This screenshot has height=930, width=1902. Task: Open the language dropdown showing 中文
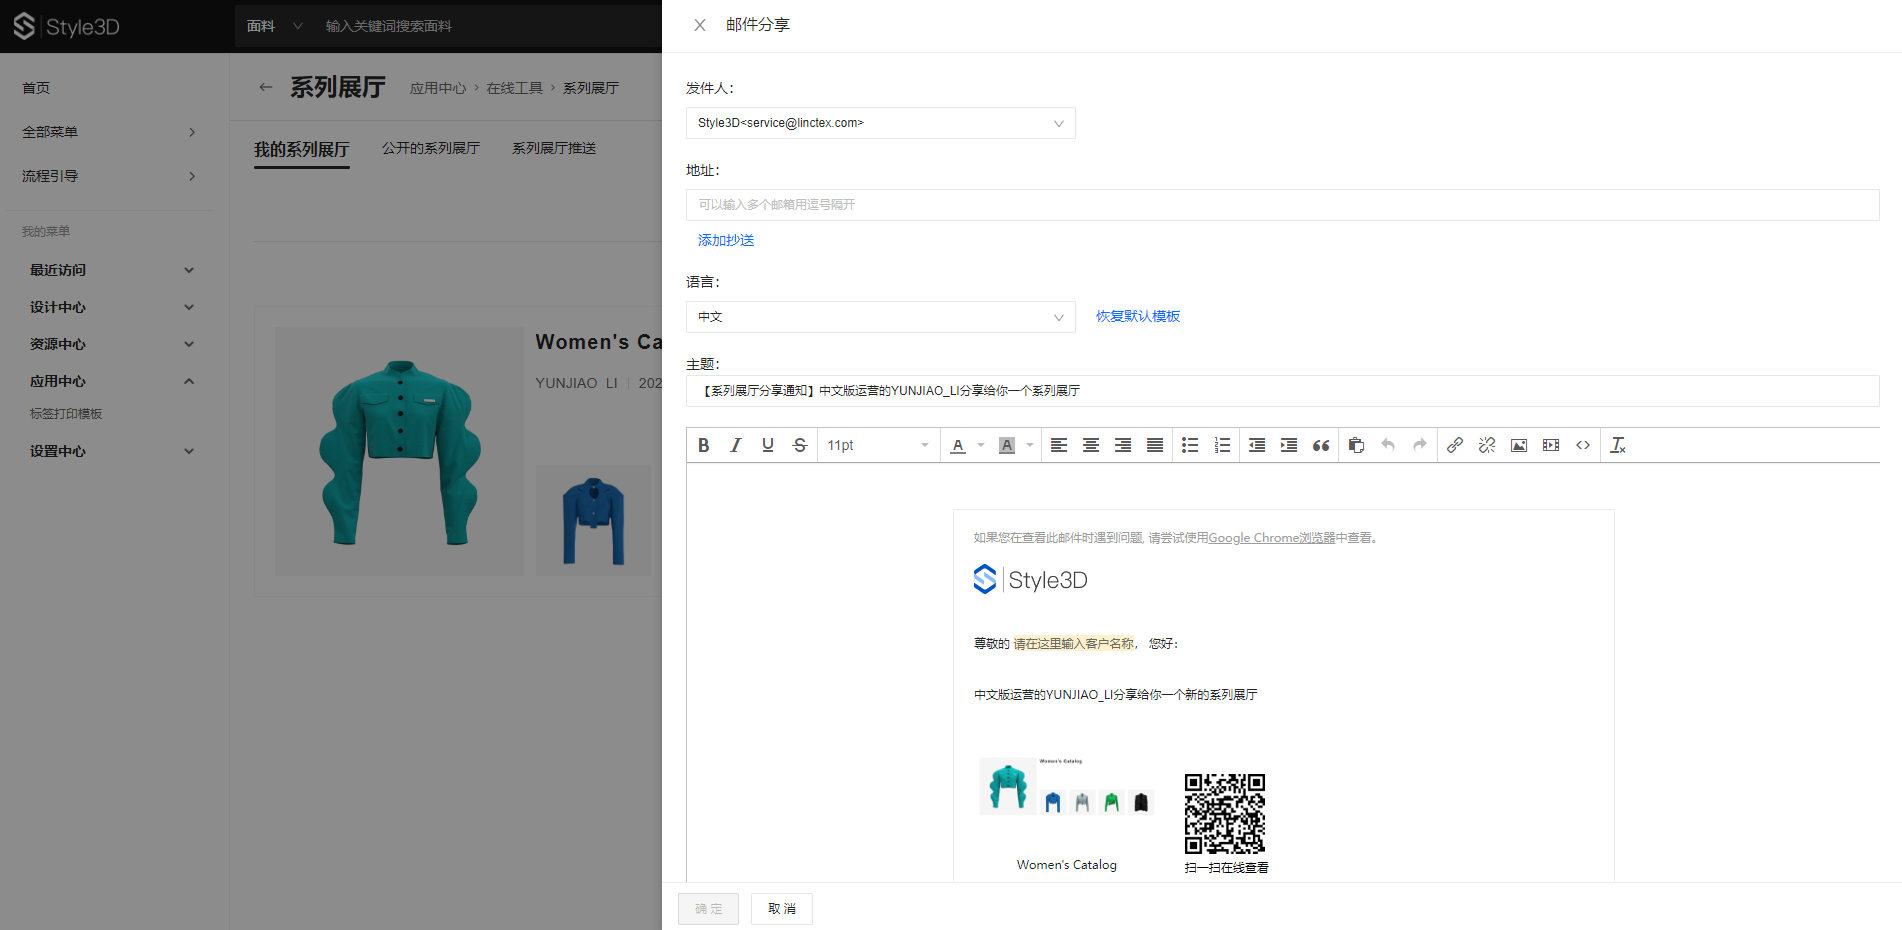[x=880, y=317]
